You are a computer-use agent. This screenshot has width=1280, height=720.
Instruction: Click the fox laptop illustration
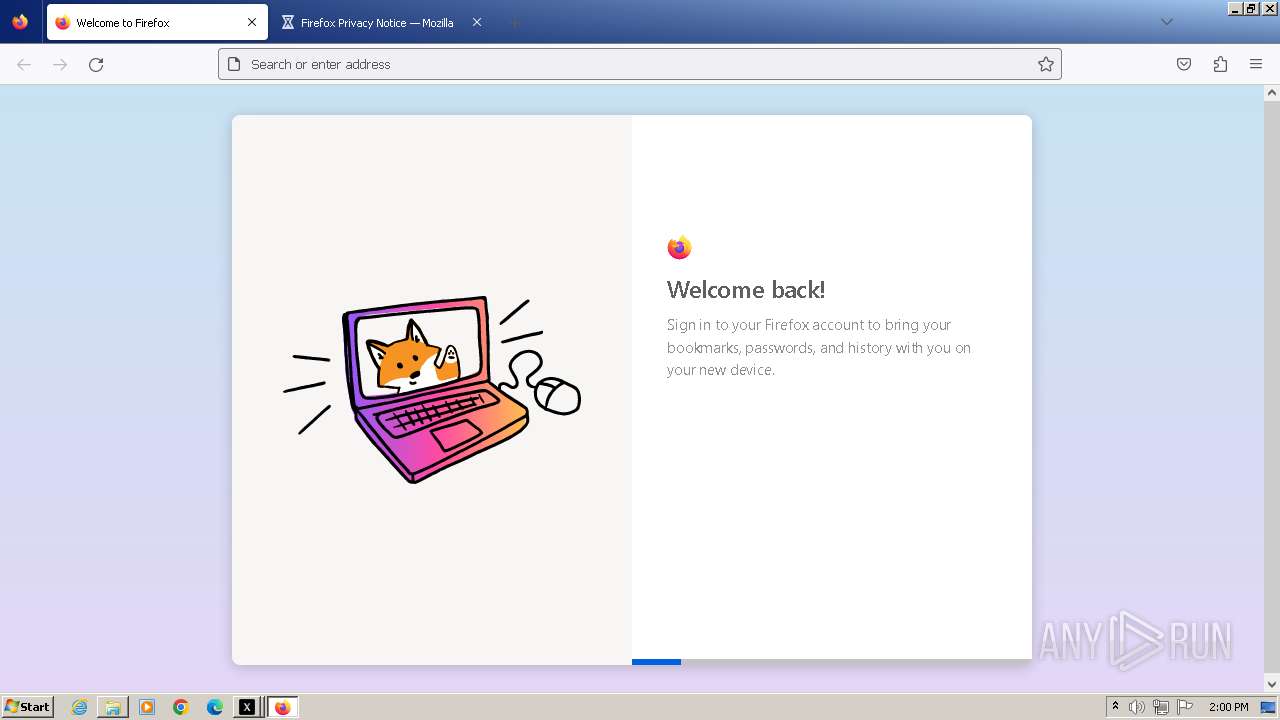point(432,390)
